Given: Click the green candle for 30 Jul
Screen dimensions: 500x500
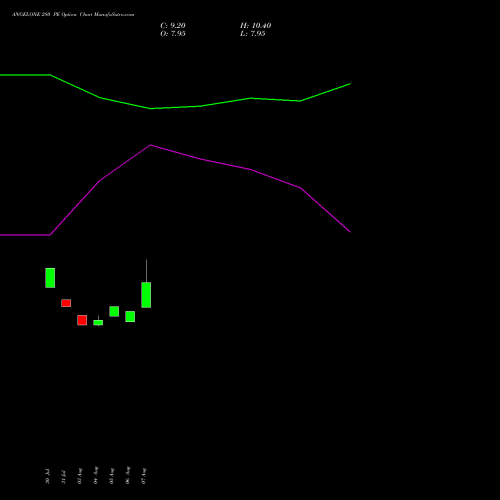Looking at the screenshot, I should (50, 278).
